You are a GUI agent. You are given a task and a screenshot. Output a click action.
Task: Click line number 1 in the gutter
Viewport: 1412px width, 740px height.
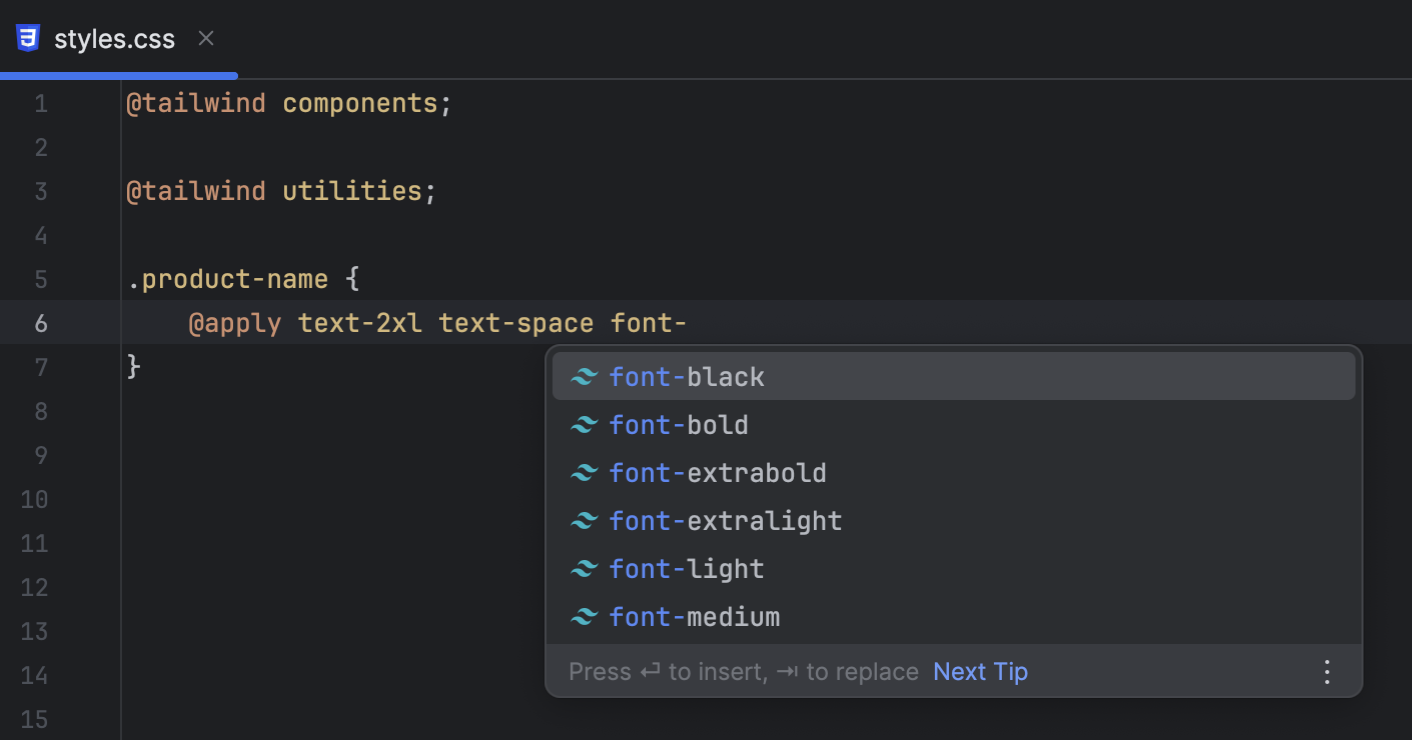coord(41,103)
